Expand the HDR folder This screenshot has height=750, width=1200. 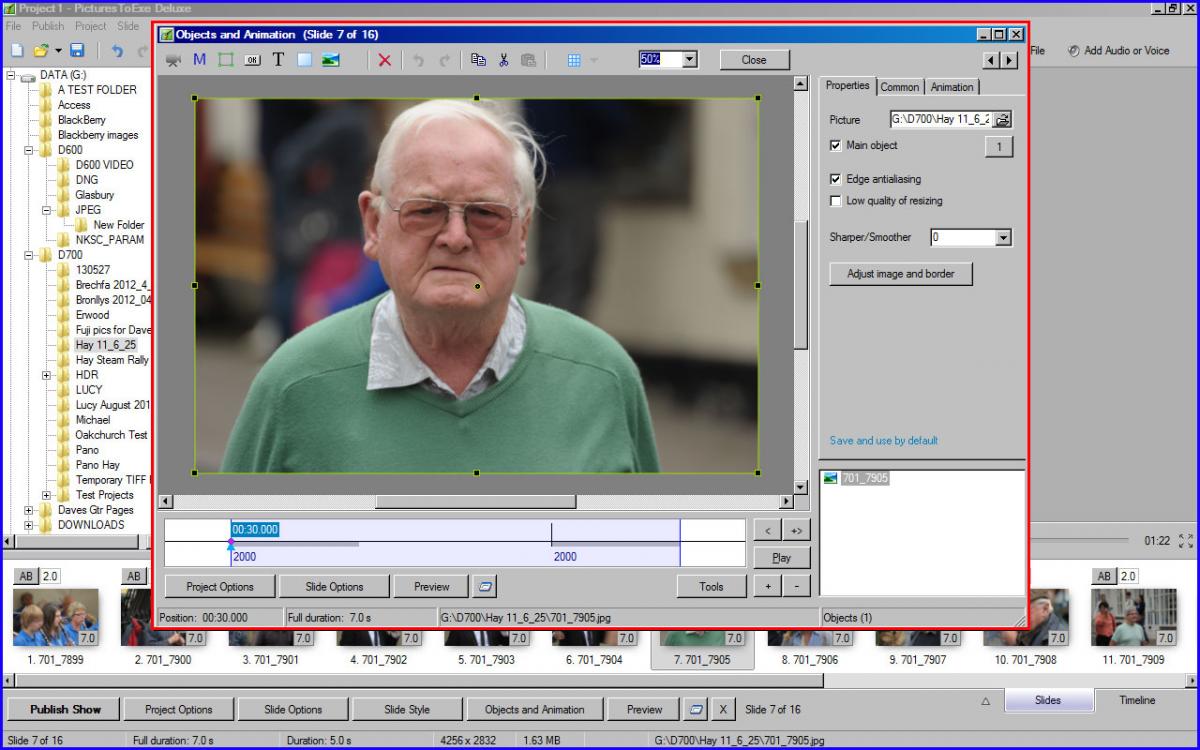48,375
